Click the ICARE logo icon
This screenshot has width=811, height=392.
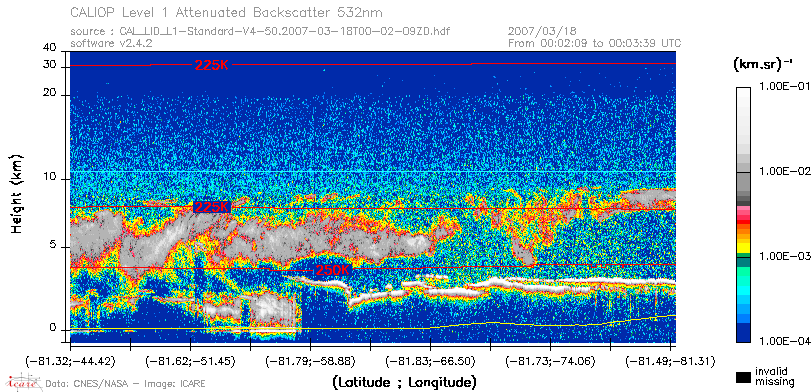(x=23, y=382)
